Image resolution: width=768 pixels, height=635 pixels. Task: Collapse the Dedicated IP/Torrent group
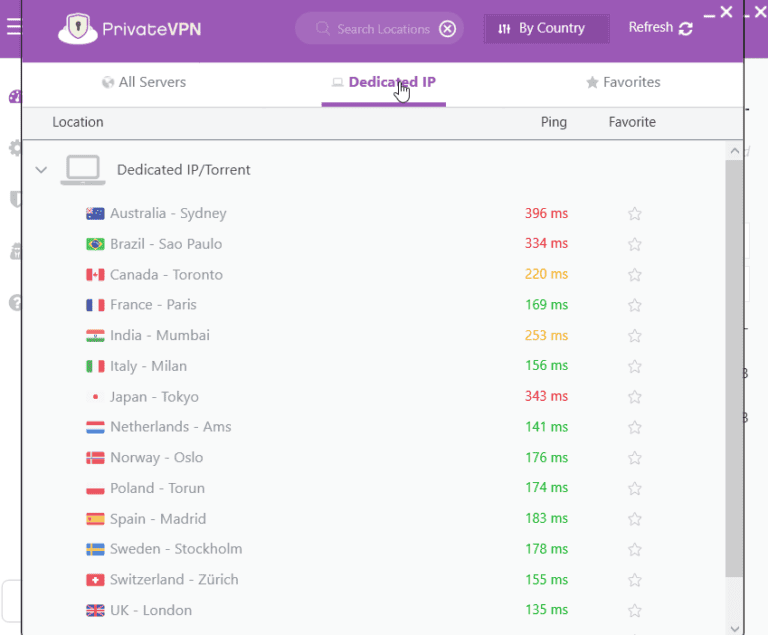click(x=41, y=170)
